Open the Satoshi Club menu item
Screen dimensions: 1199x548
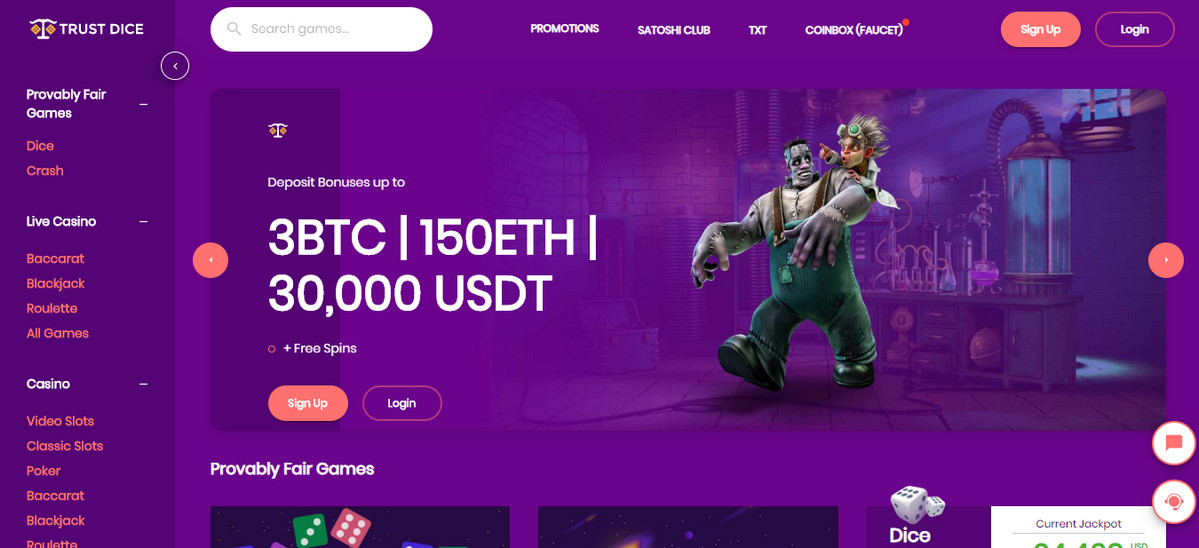674,31
